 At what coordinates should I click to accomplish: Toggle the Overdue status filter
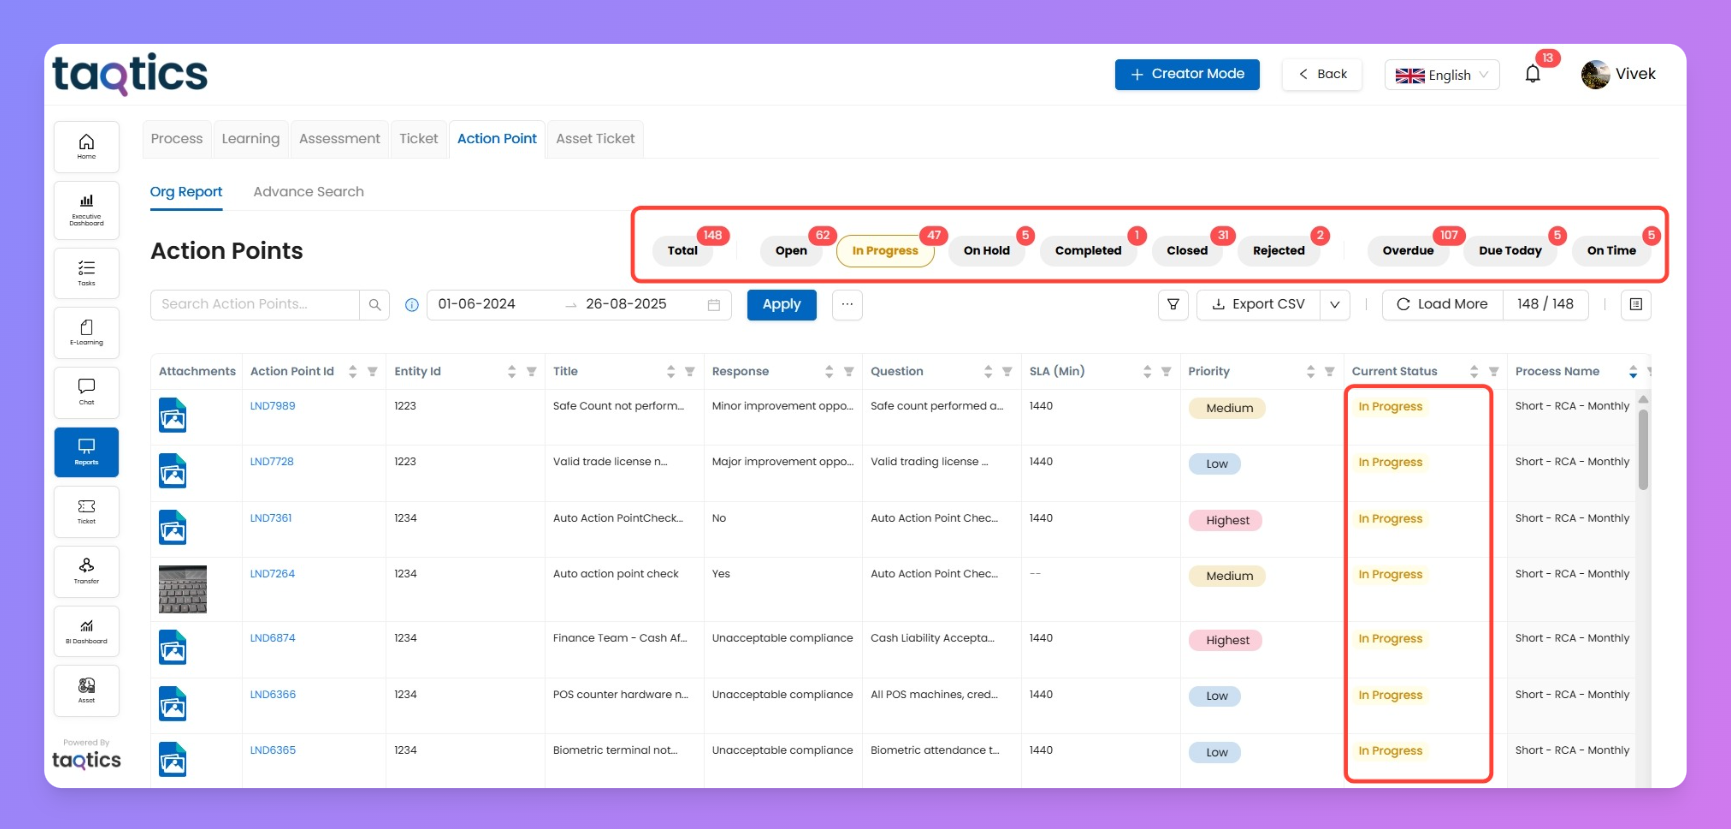(x=1407, y=251)
